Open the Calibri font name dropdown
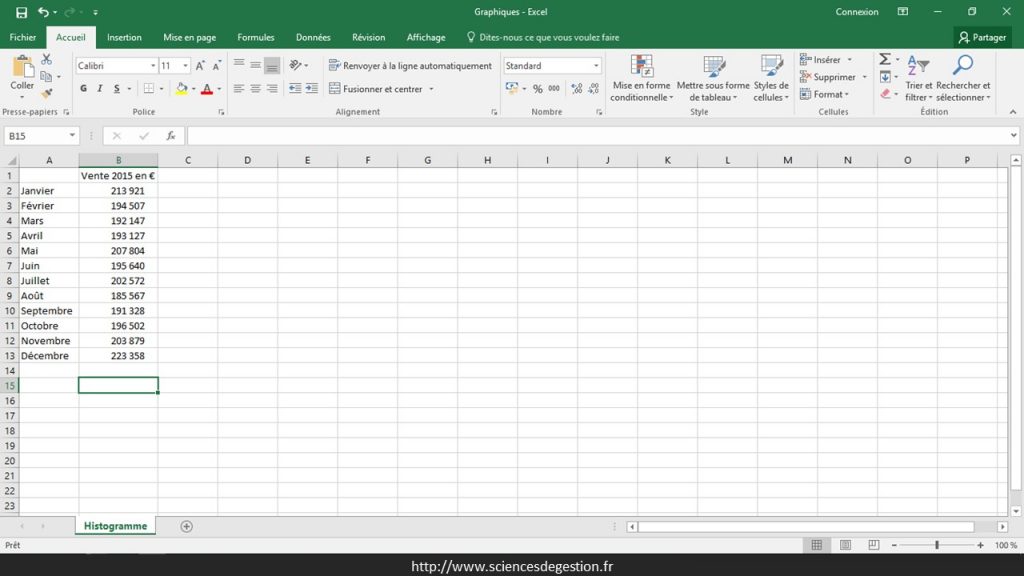This screenshot has height=576, width=1024. (x=152, y=64)
